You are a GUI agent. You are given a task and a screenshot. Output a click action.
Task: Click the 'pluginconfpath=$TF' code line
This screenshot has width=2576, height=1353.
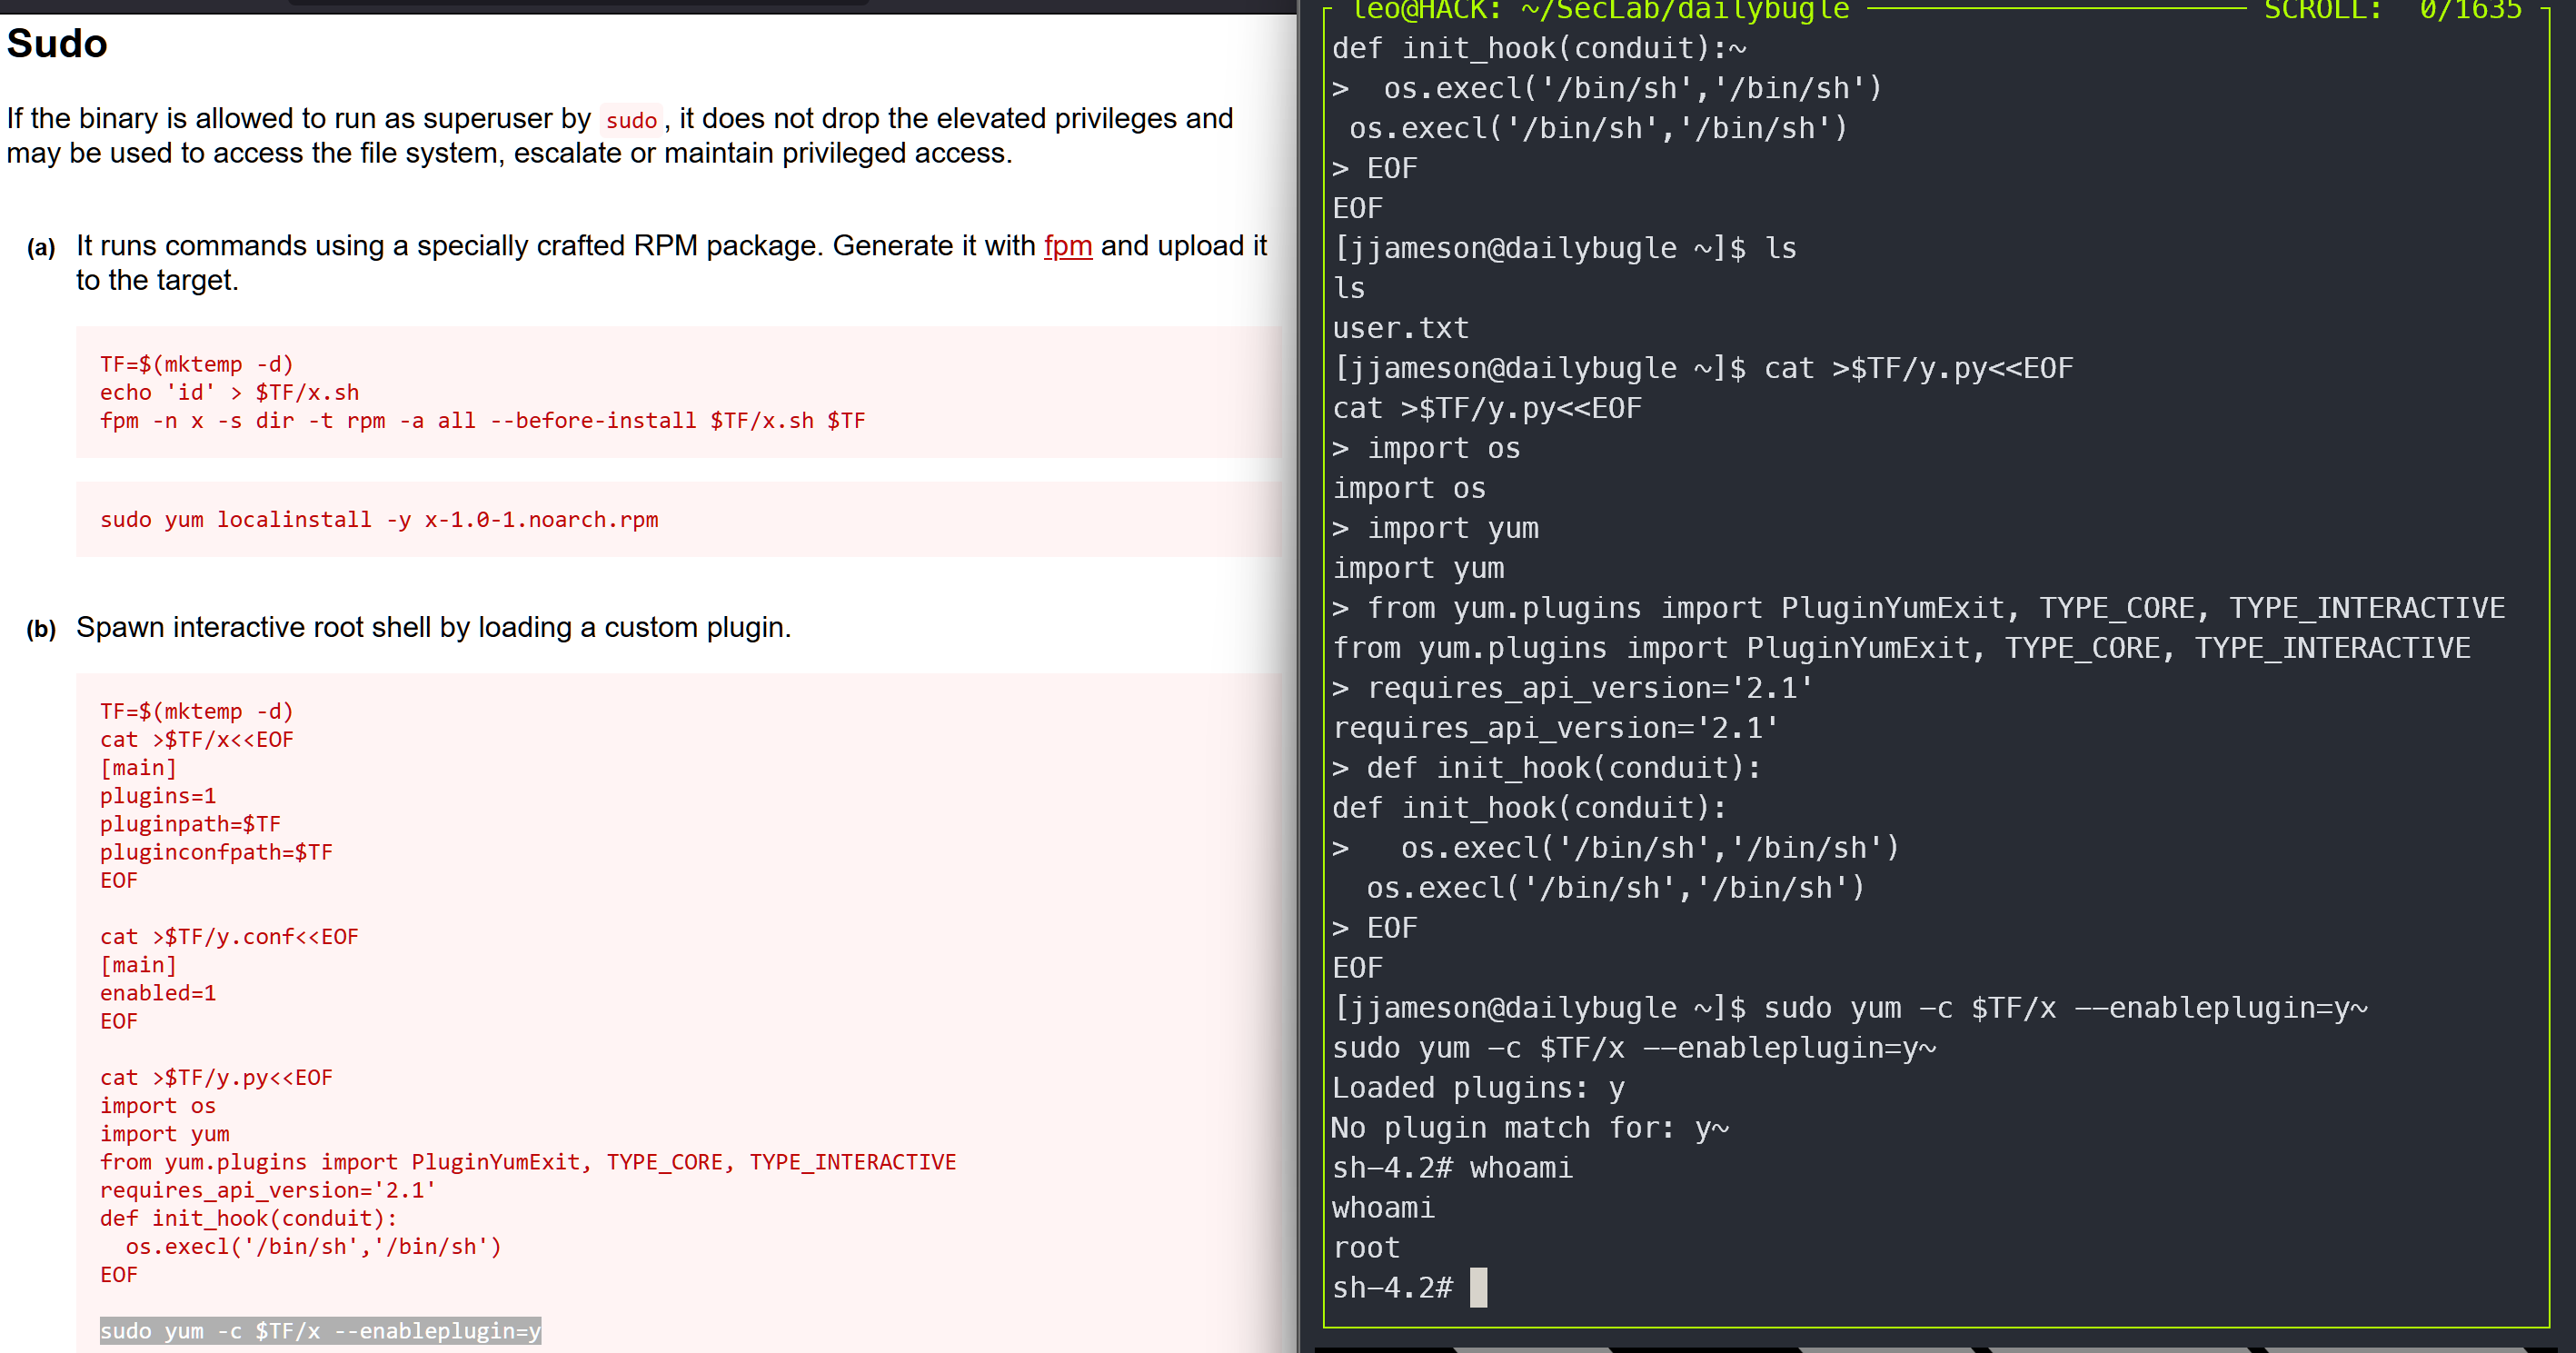tap(216, 852)
